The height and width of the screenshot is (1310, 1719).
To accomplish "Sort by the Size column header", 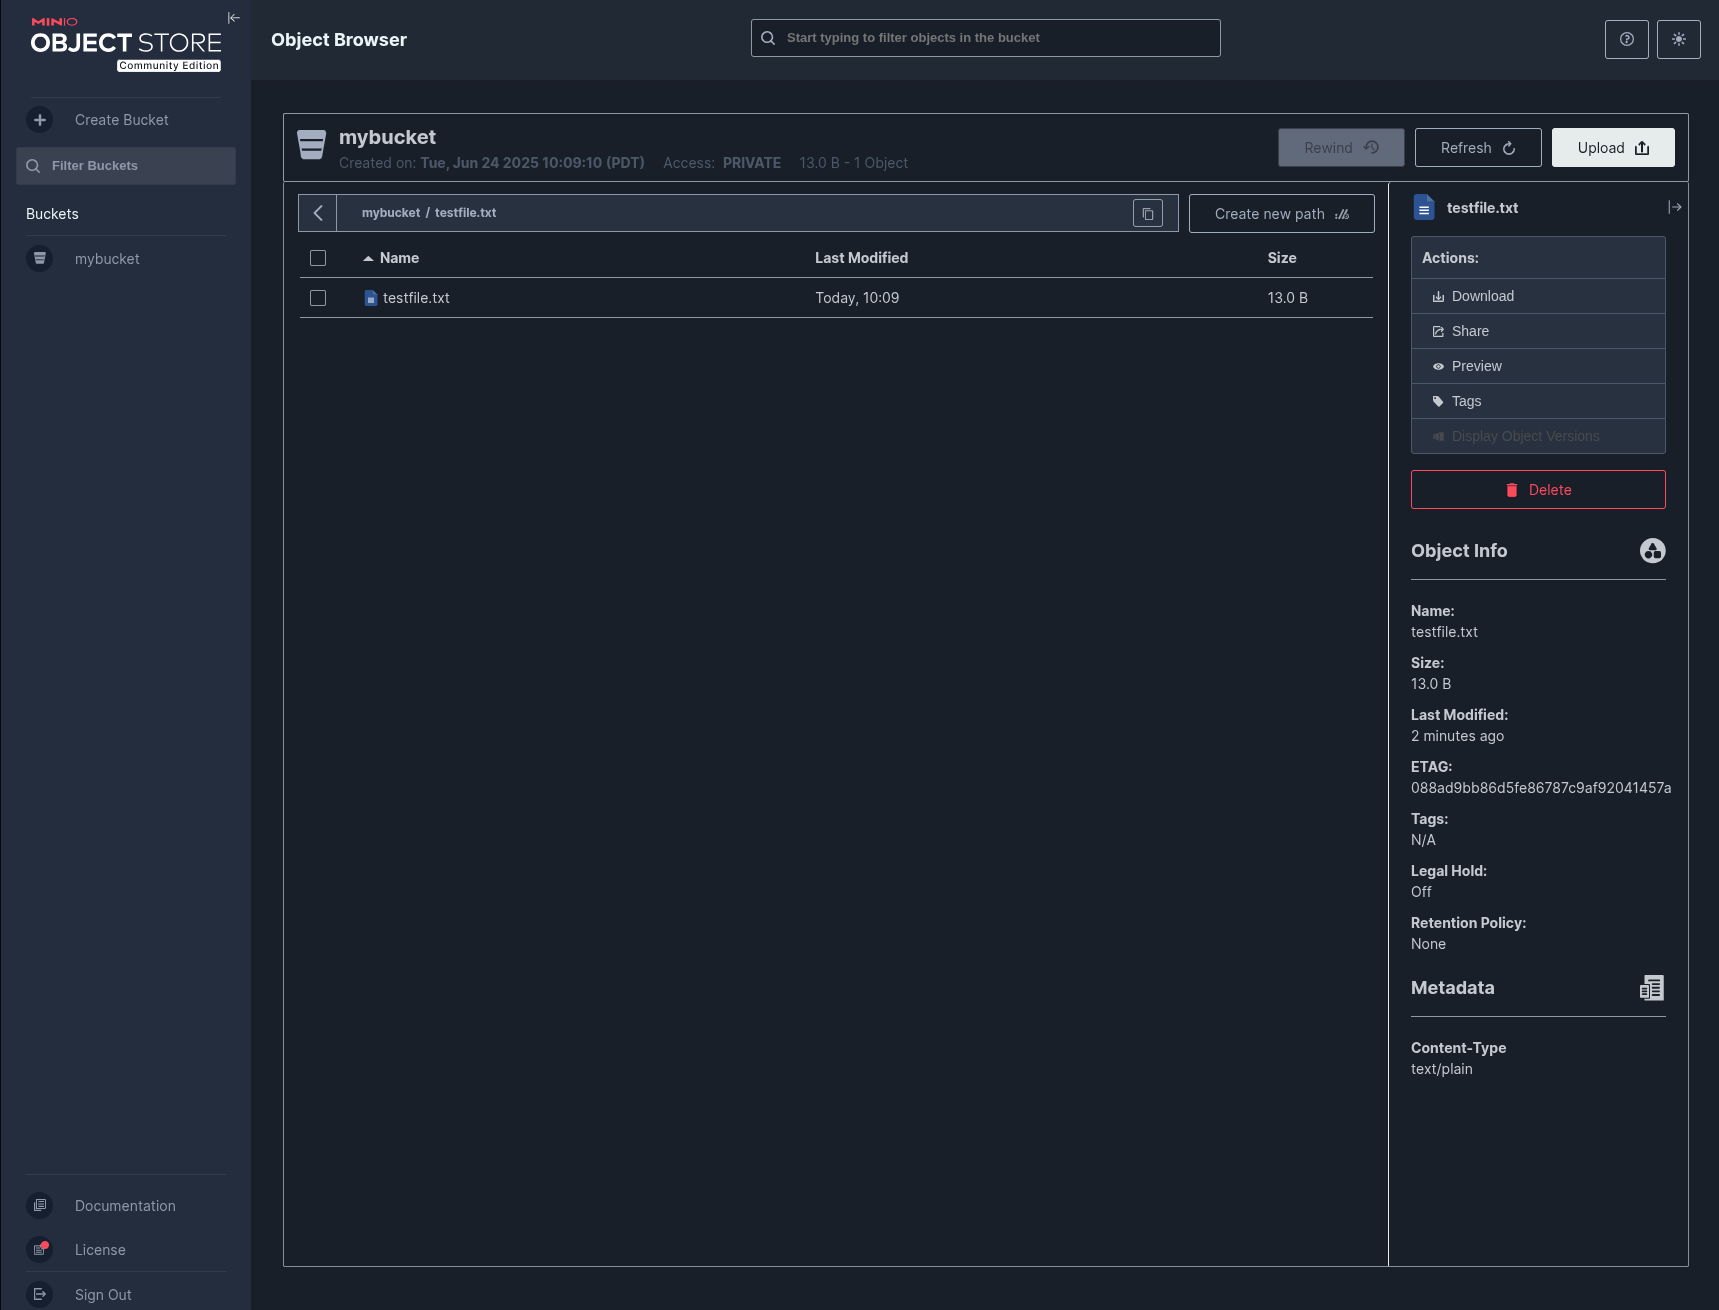I will click(x=1282, y=258).
